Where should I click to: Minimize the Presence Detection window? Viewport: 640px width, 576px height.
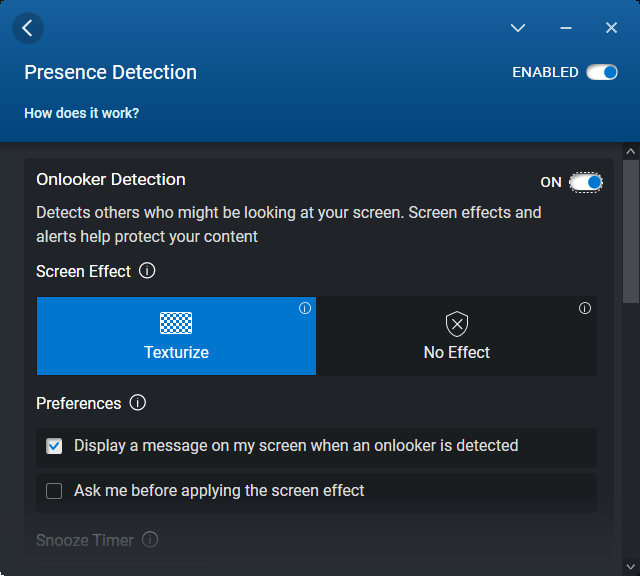point(566,28)
